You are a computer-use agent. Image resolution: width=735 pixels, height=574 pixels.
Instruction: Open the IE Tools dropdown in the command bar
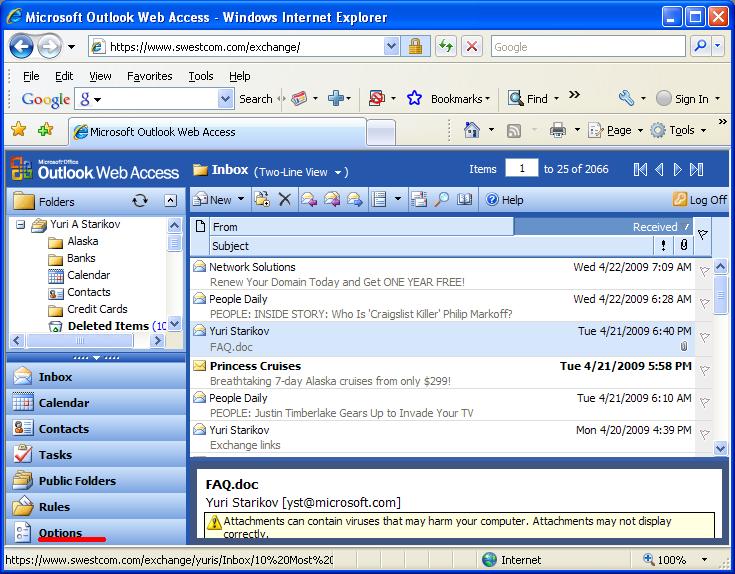679,130
